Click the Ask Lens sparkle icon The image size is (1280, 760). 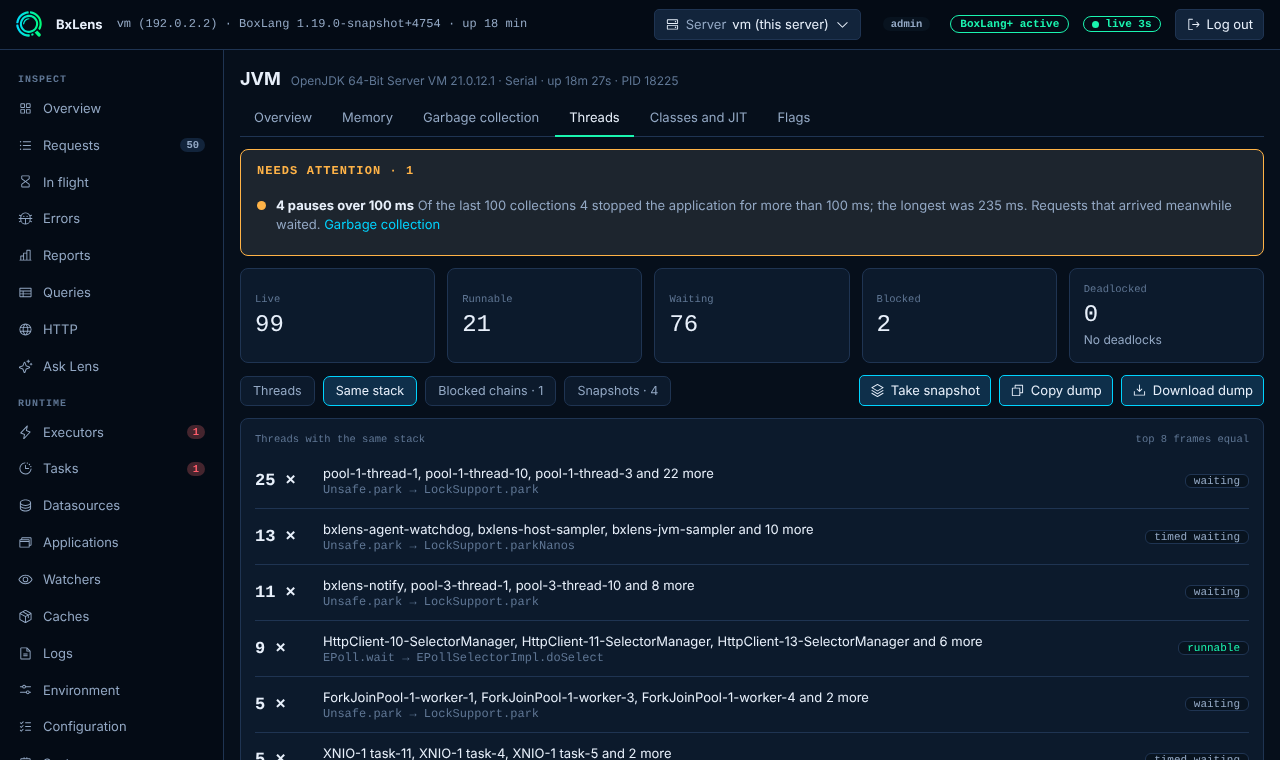coord(25,366)
